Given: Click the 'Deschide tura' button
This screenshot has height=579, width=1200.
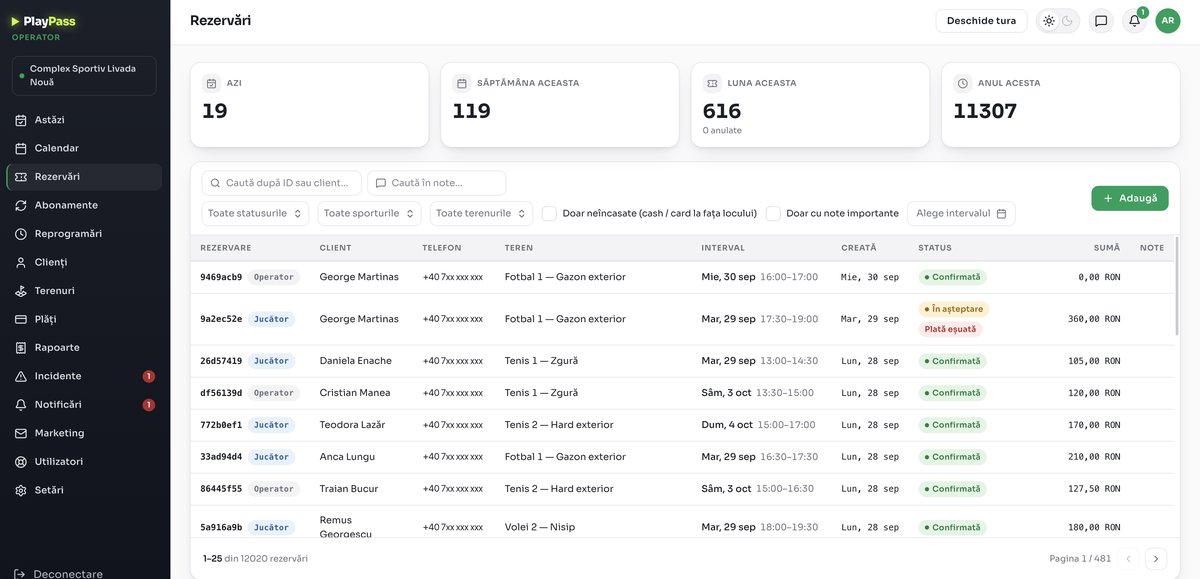Looking at the screenshot, I should [x=981, y=21].
